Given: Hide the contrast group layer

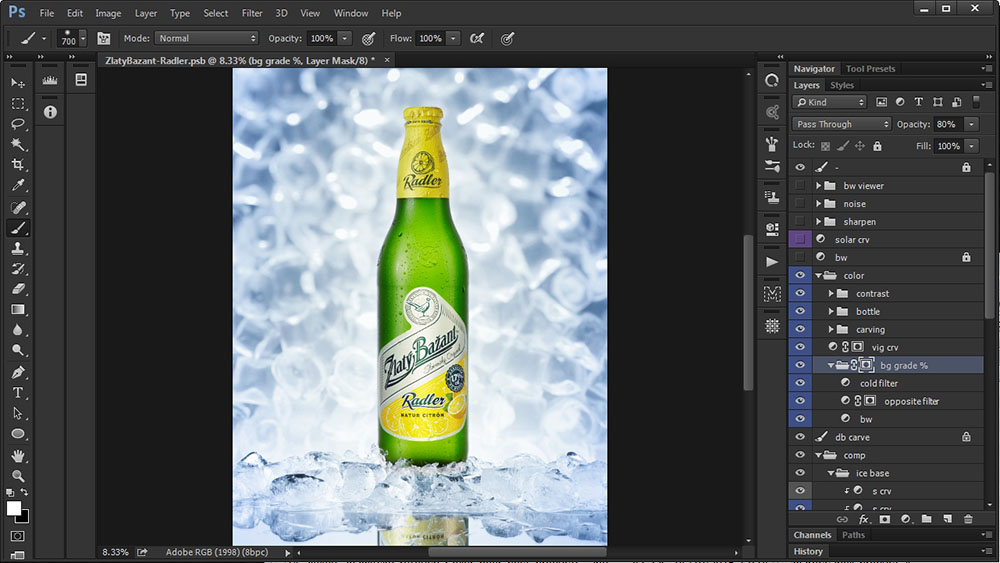Looking at the screenshot, I should (800, 293).
